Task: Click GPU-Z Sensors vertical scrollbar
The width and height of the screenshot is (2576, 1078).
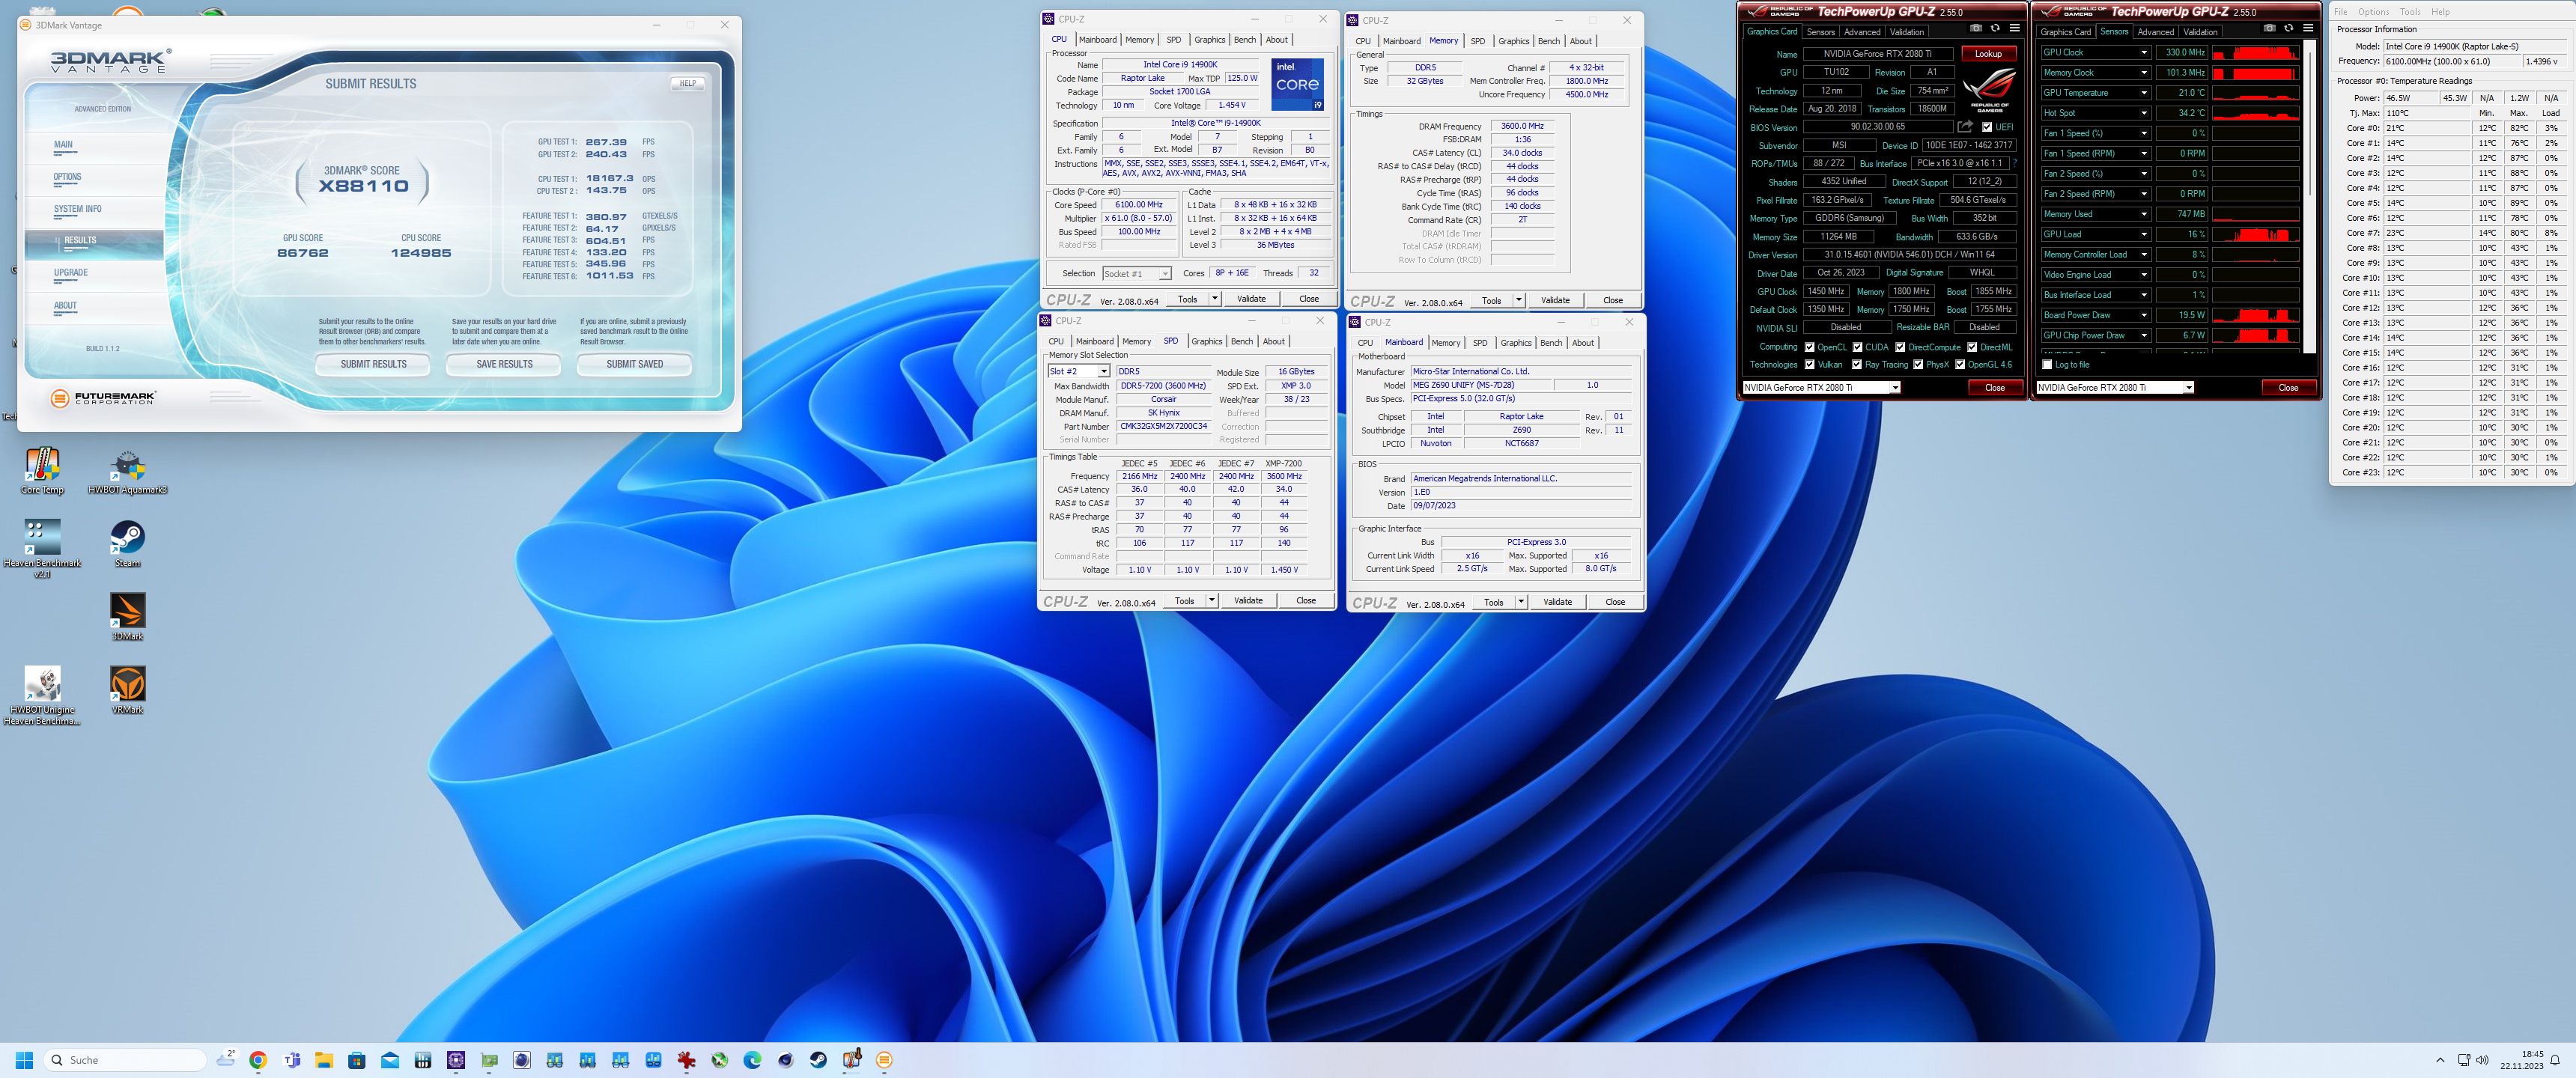Action: coord(2309,196)
